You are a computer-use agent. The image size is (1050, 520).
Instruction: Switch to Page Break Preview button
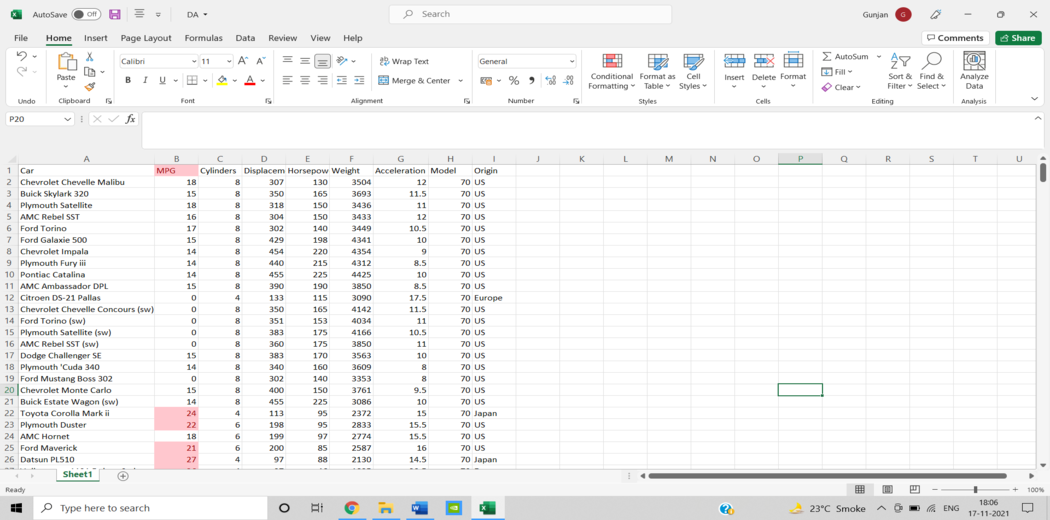point(915,490)
